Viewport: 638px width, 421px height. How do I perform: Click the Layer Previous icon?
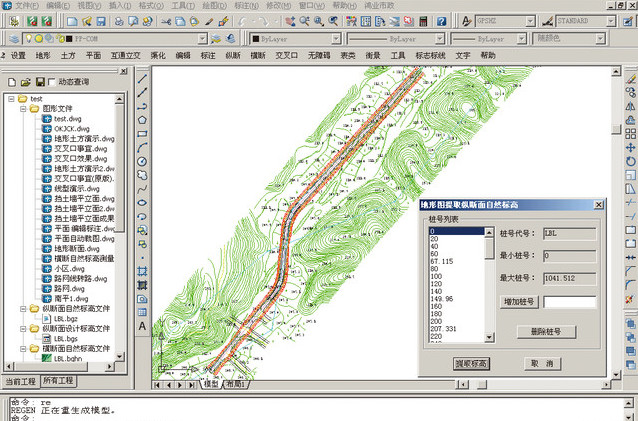click(231, 39)
